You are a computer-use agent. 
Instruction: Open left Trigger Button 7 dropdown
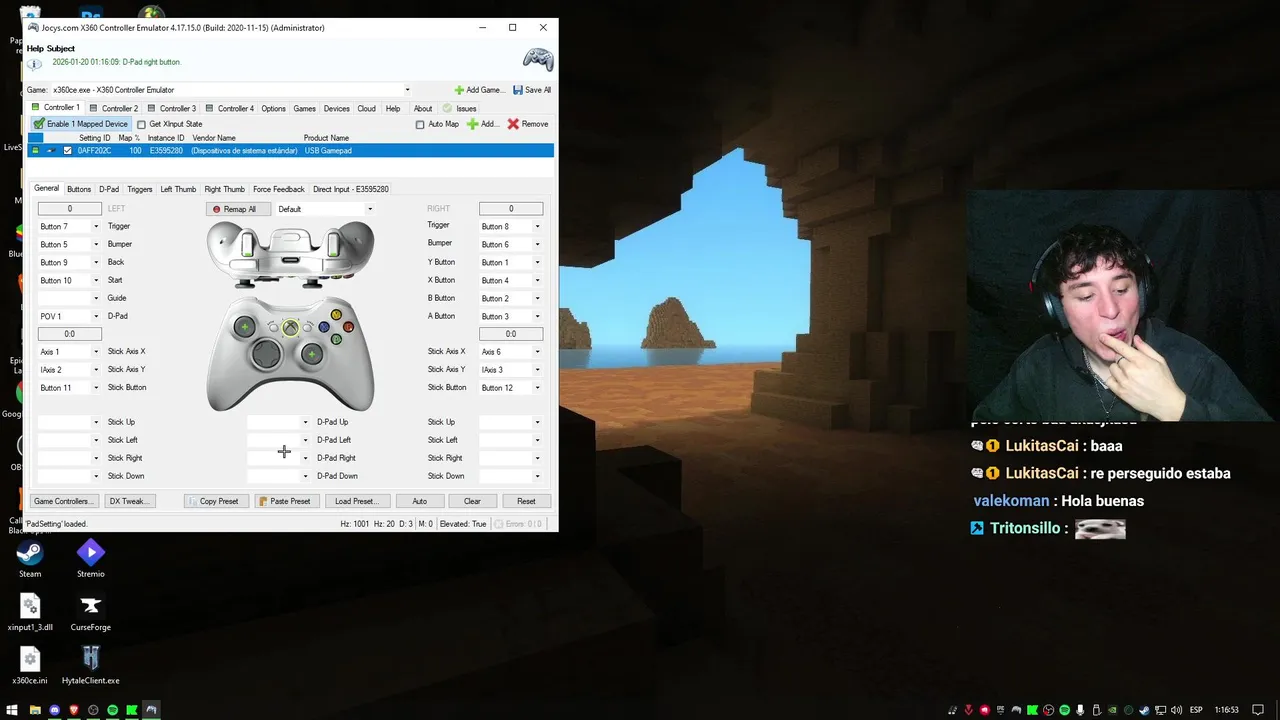coord(69,227)
